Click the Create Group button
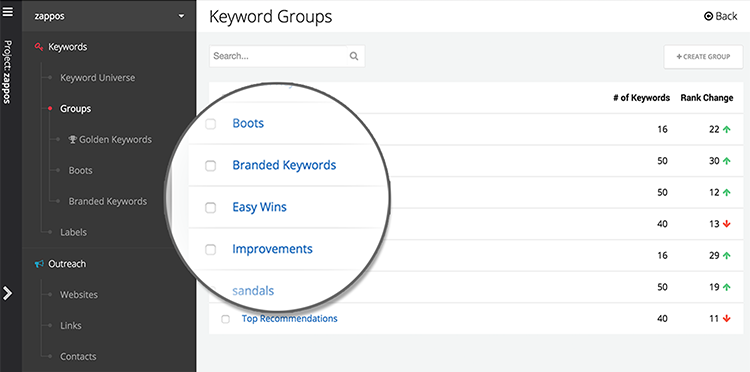 click(x=703, y=56)
